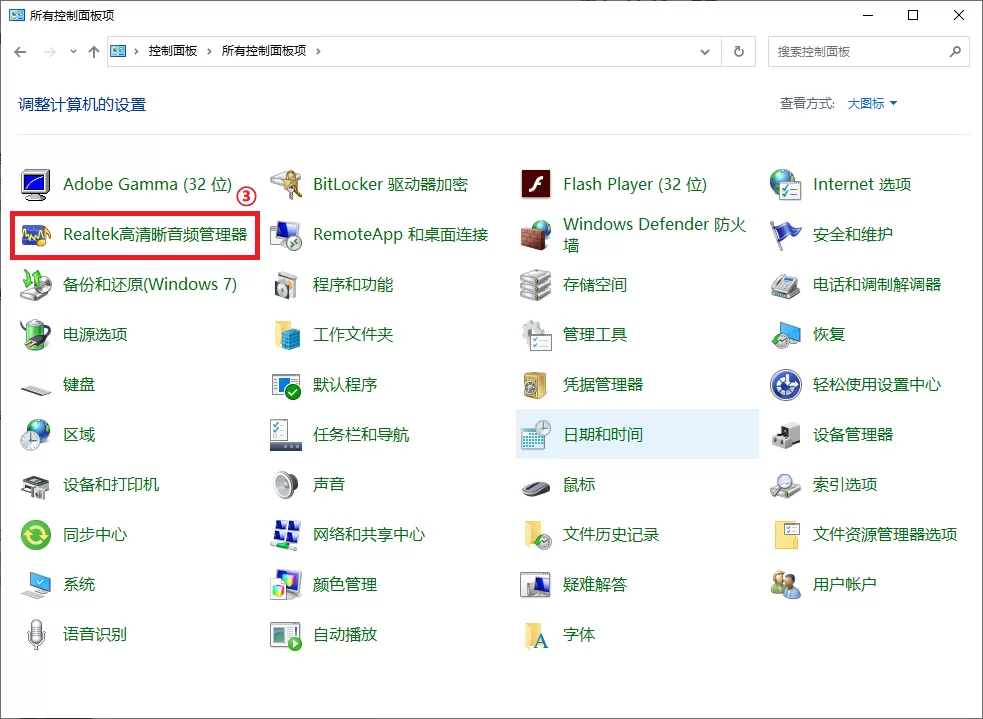Open the 电源选项 battery icon
983x719 pixels.
[x=37, y=335]
